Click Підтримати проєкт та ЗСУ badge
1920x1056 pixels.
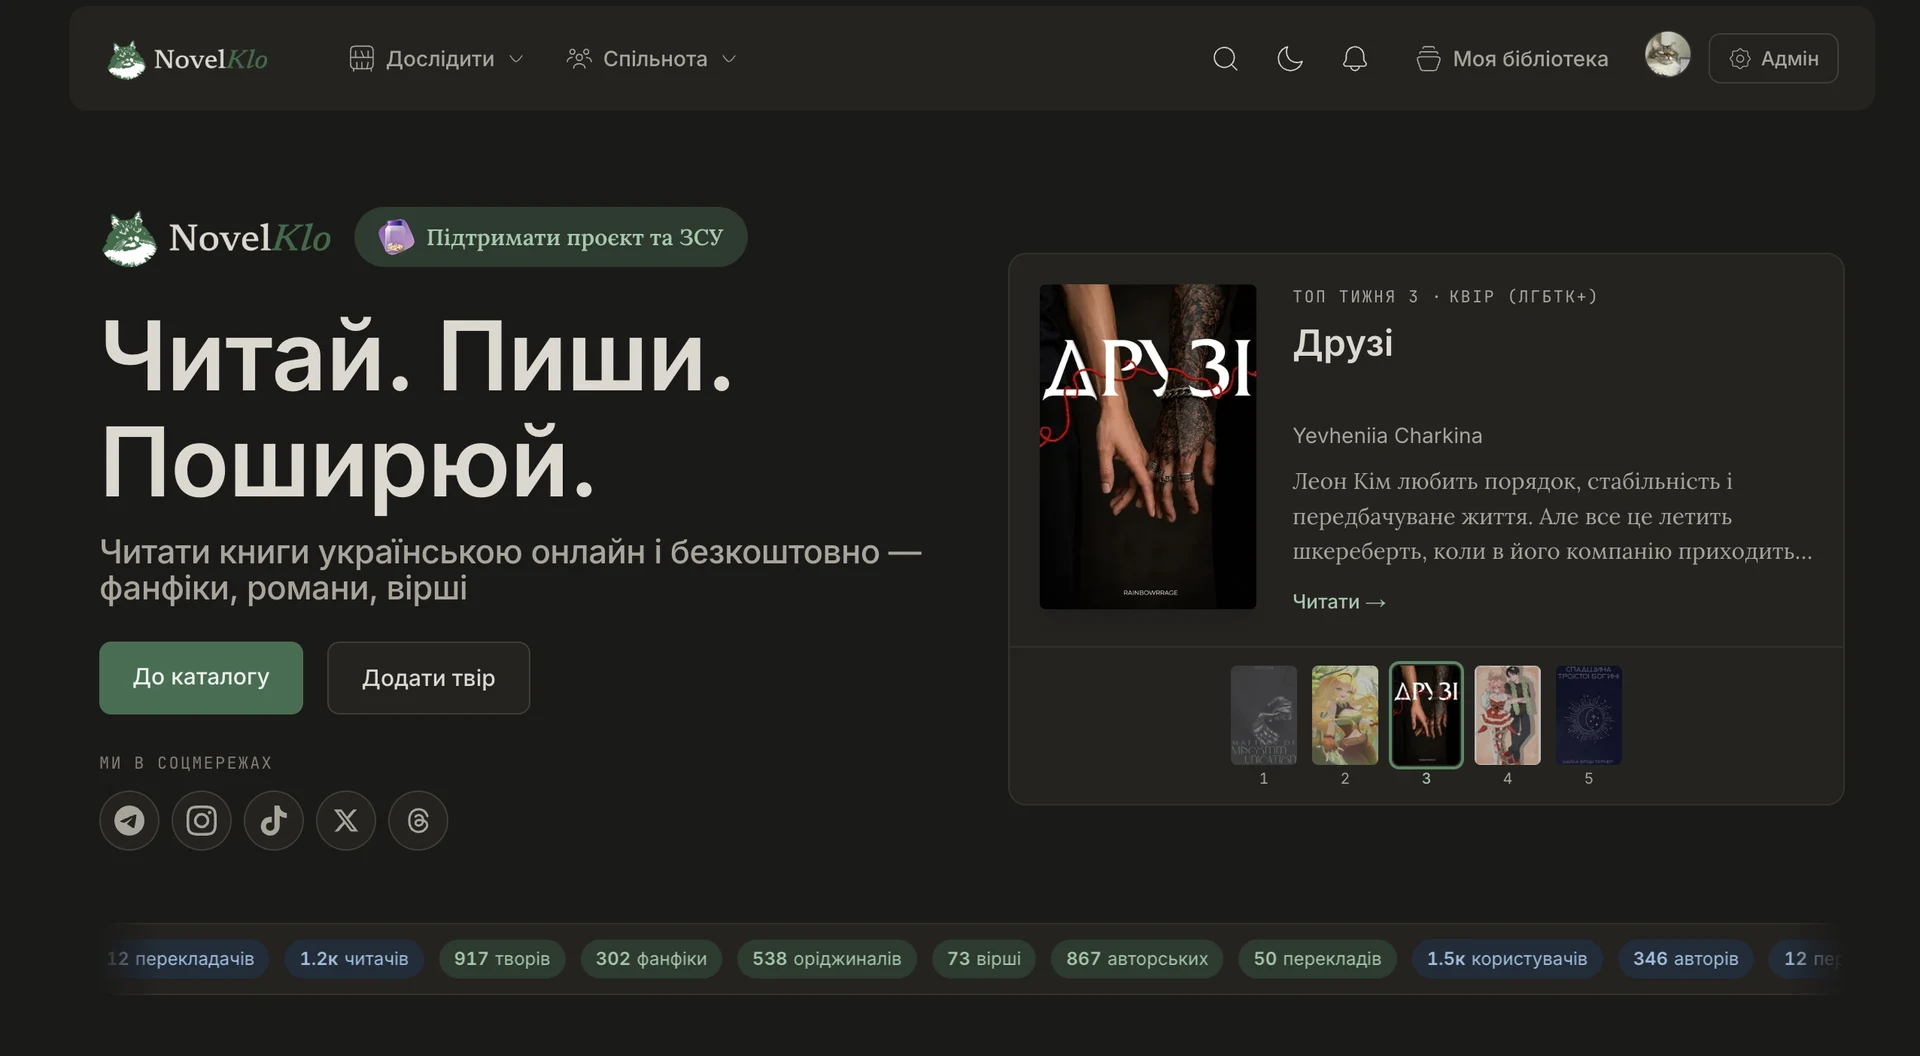551,237
